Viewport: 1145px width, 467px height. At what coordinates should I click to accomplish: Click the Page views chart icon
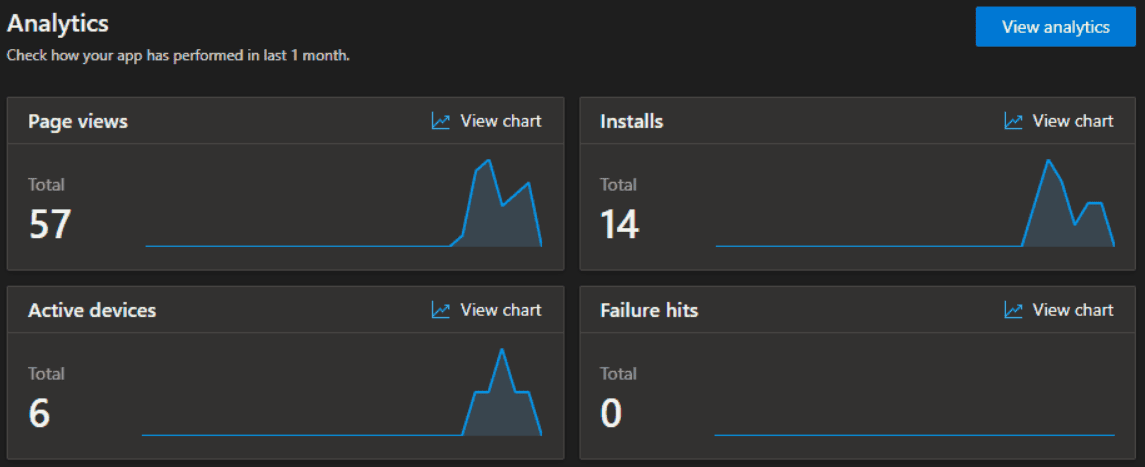[441, 121]
